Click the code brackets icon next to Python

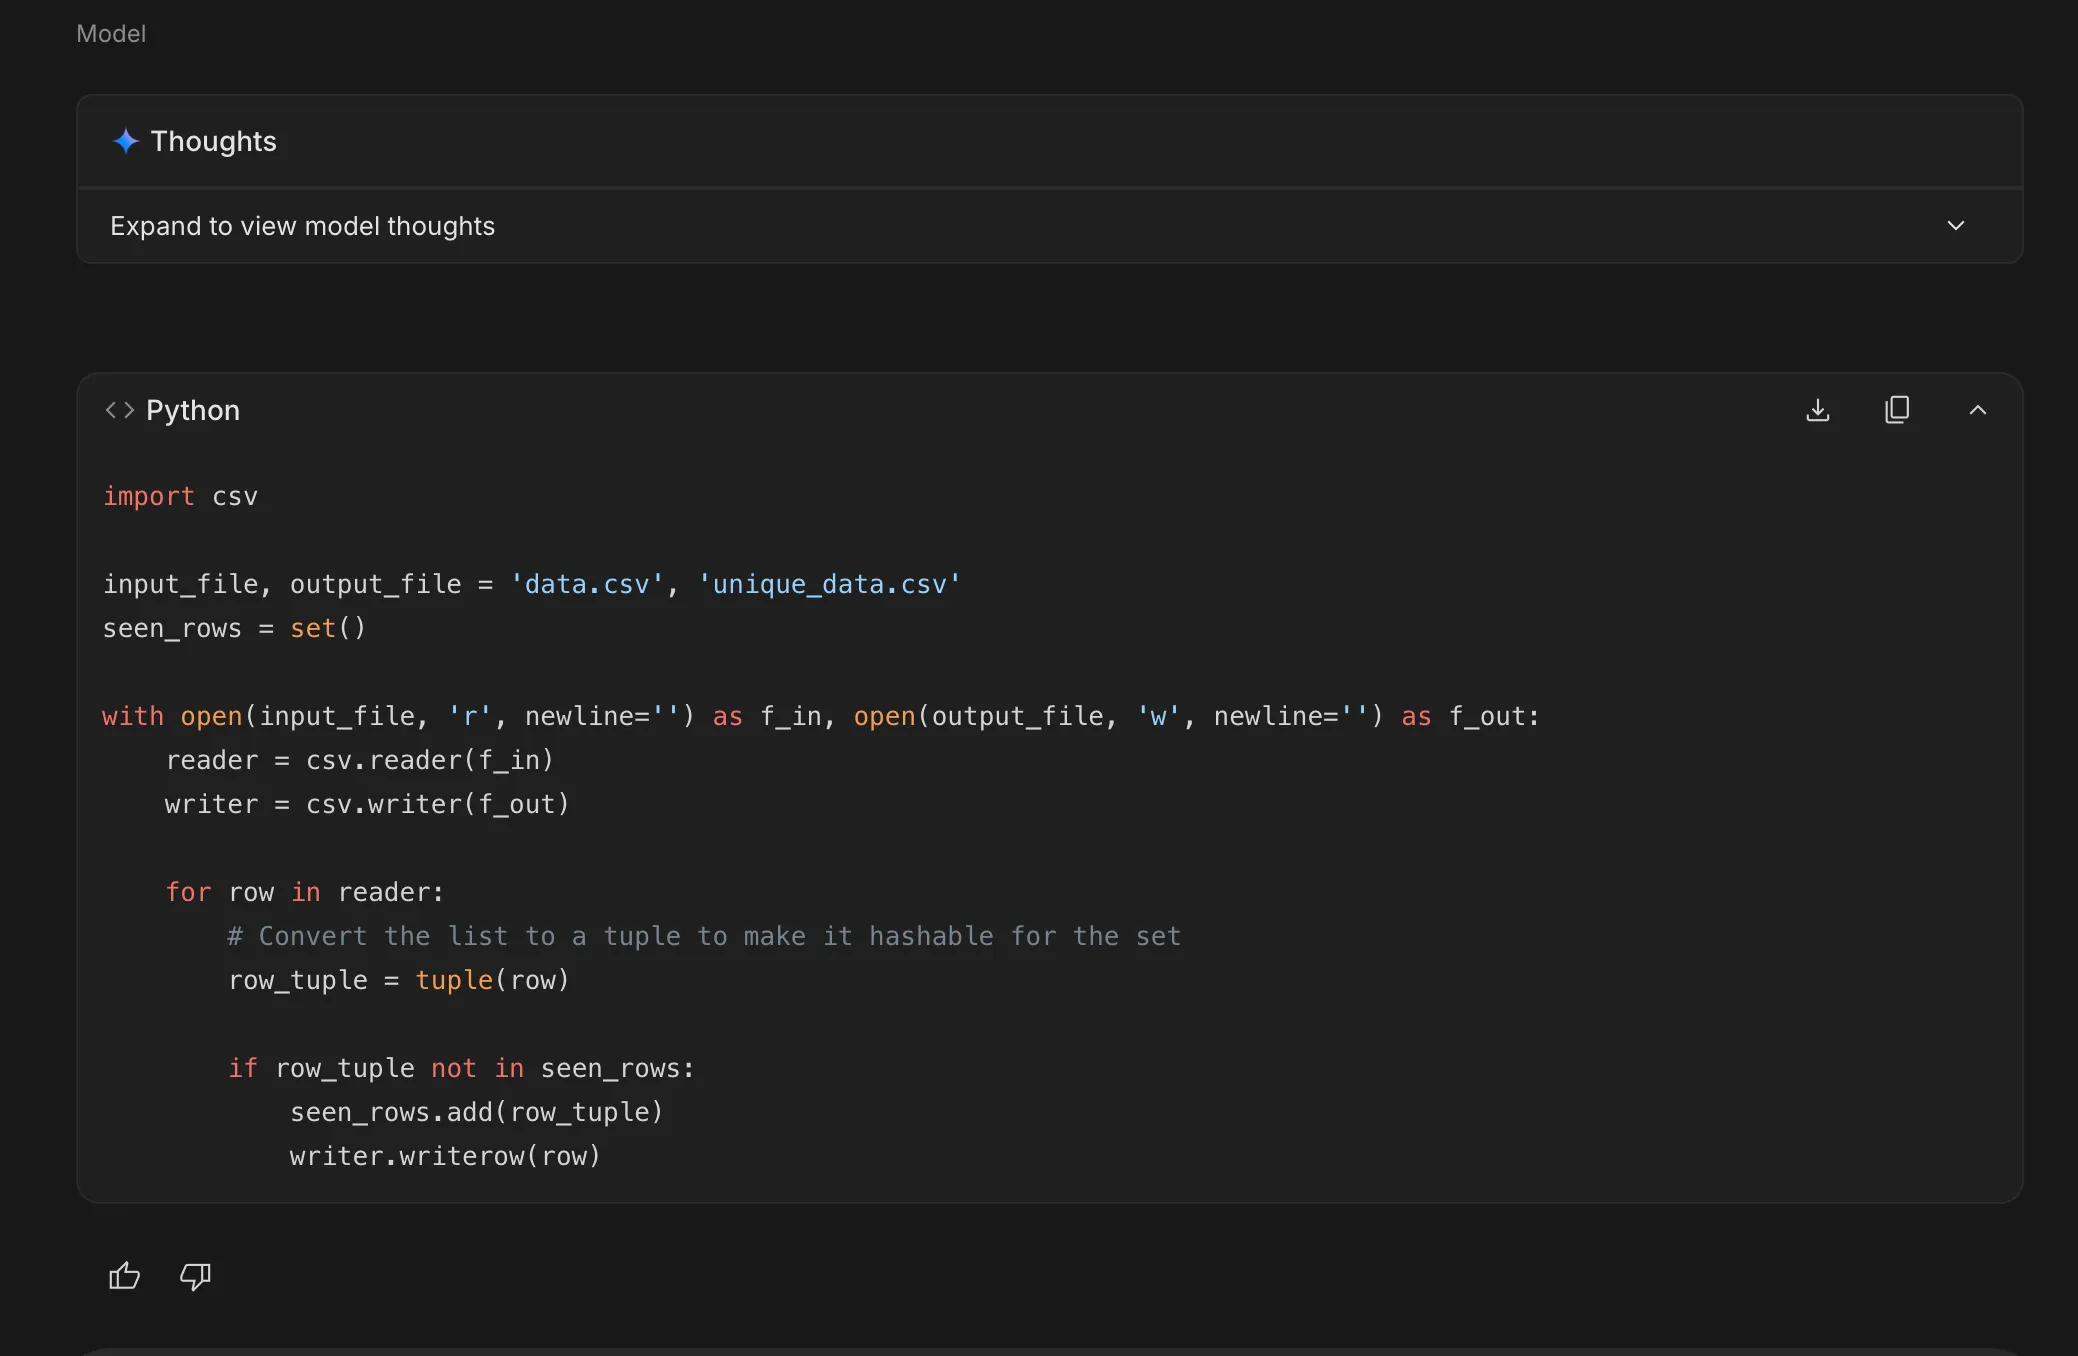(x=120, y=409)
